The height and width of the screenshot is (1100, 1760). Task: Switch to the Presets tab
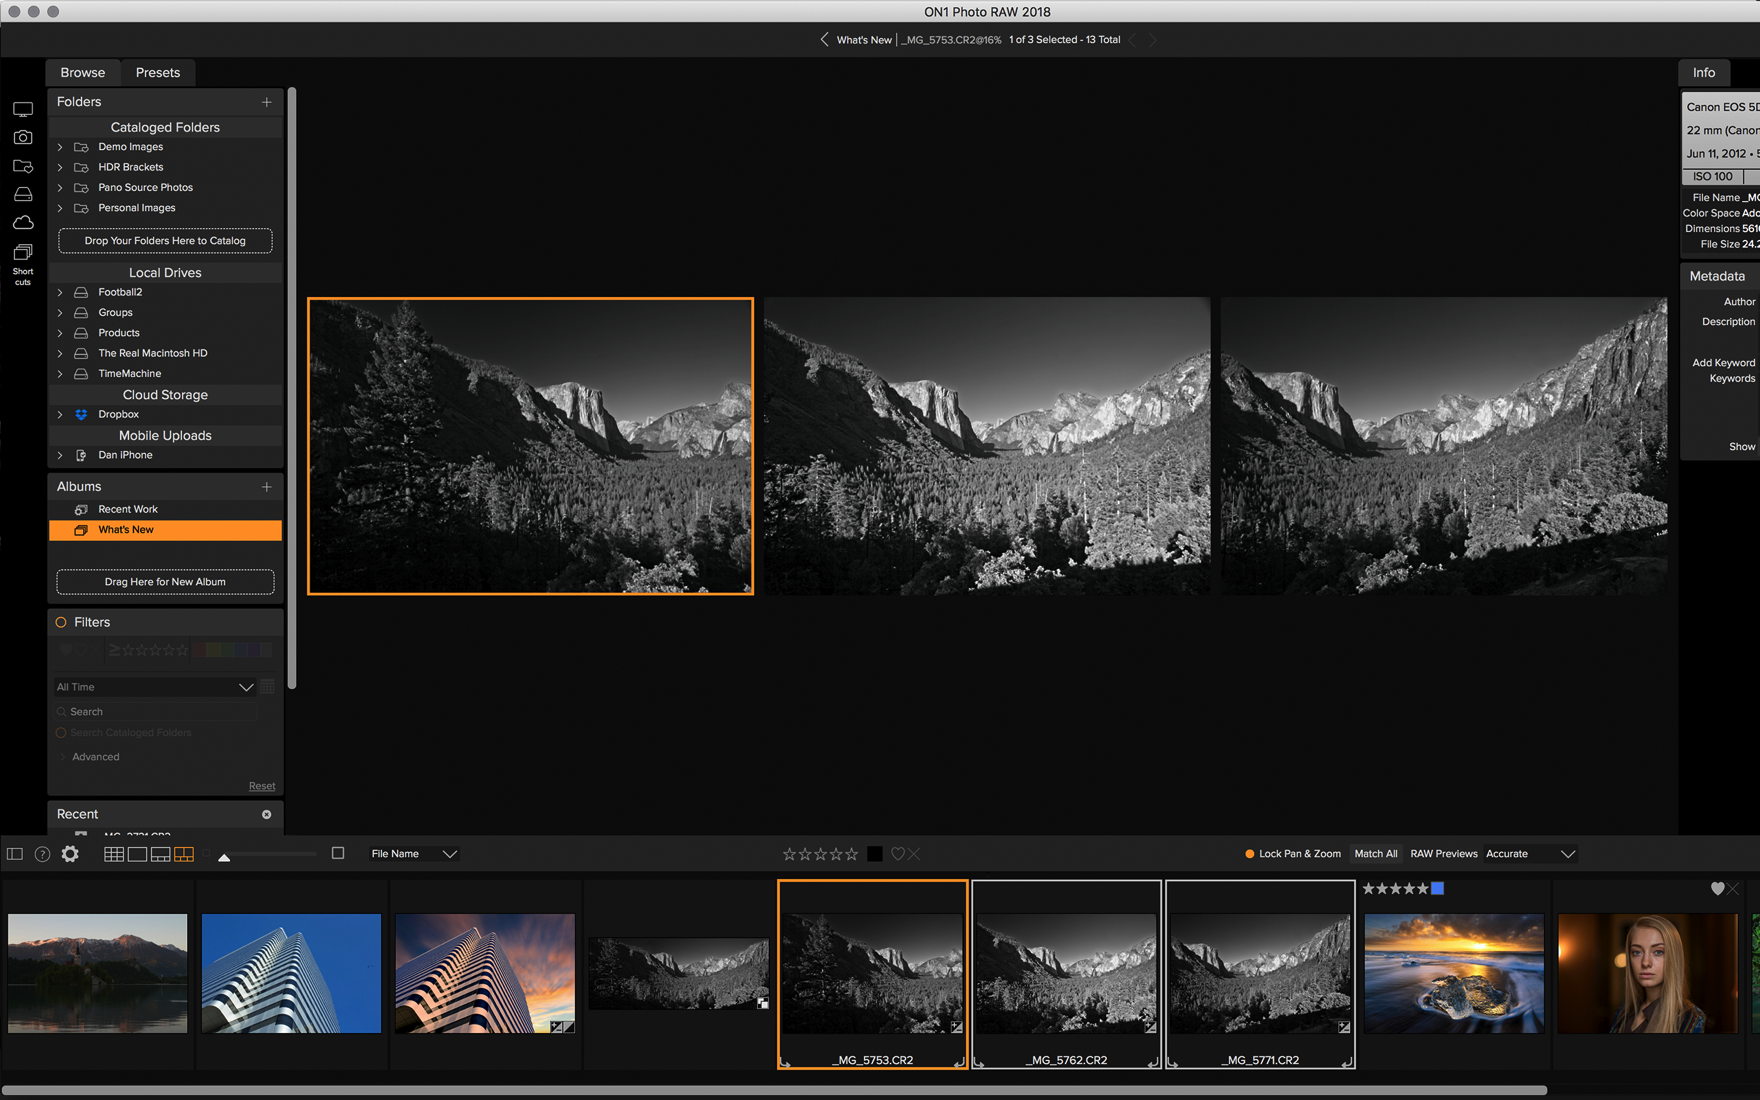coord(158,73)
